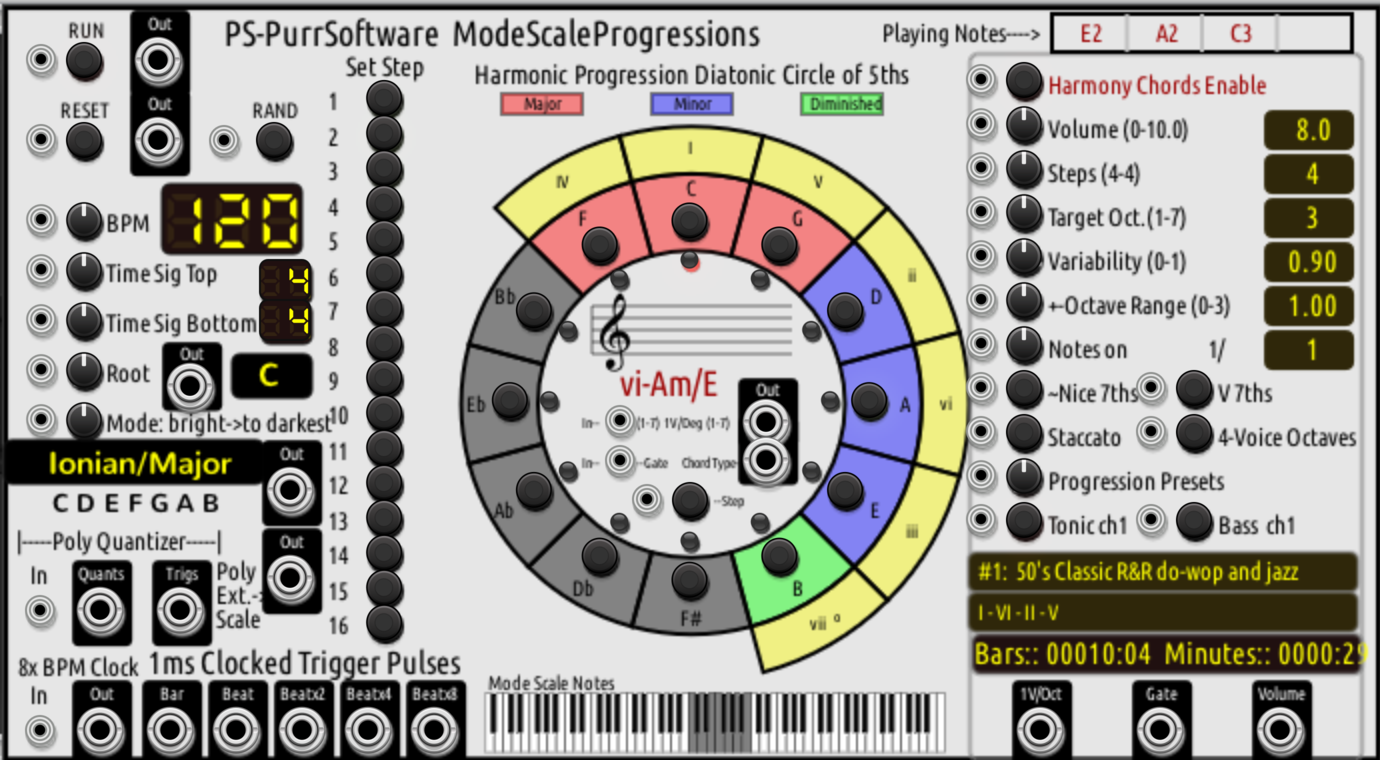Toggle the Bass ch1 button

tap(1194, 521)
